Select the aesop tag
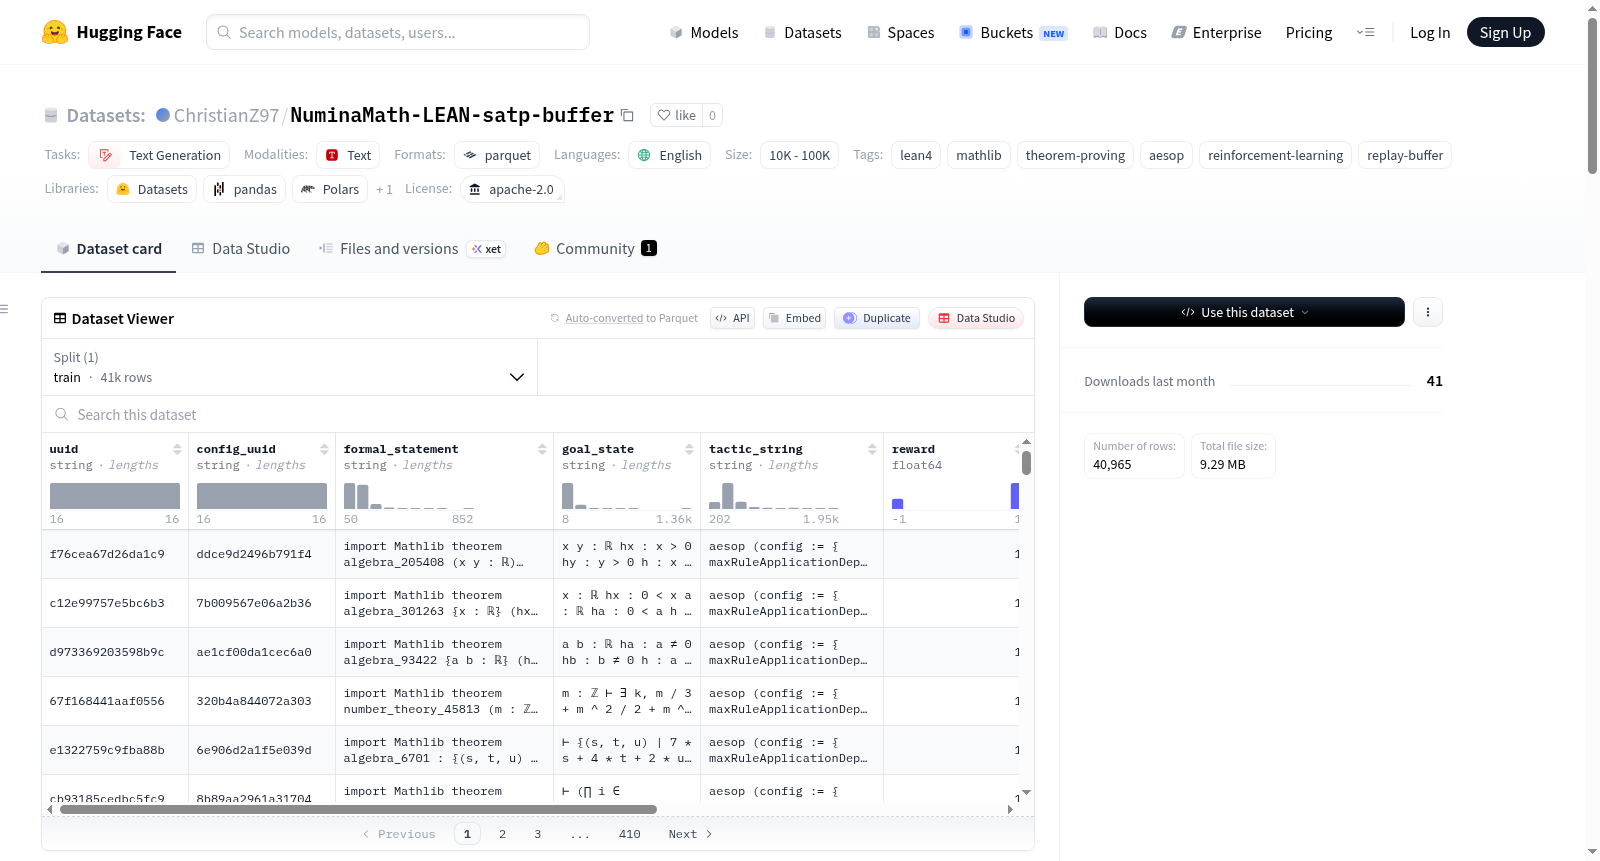Viewport: 1600px width, 861px height. [1166, 155]
